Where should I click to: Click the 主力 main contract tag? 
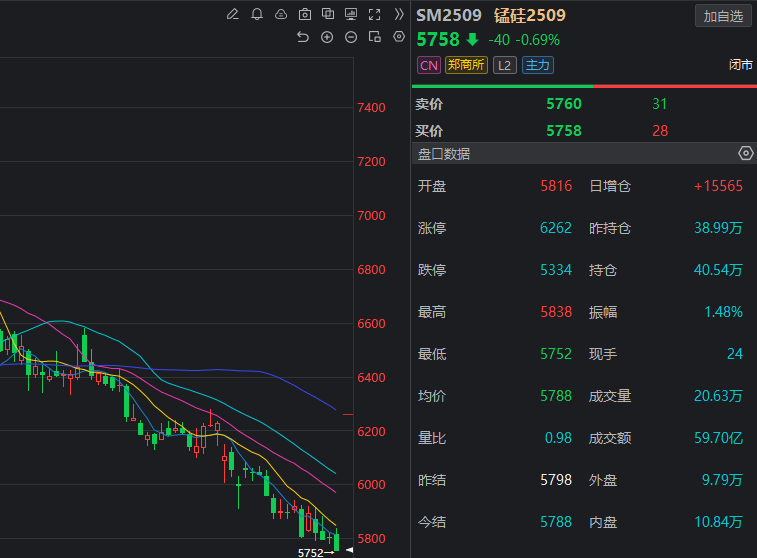point(538,65)
